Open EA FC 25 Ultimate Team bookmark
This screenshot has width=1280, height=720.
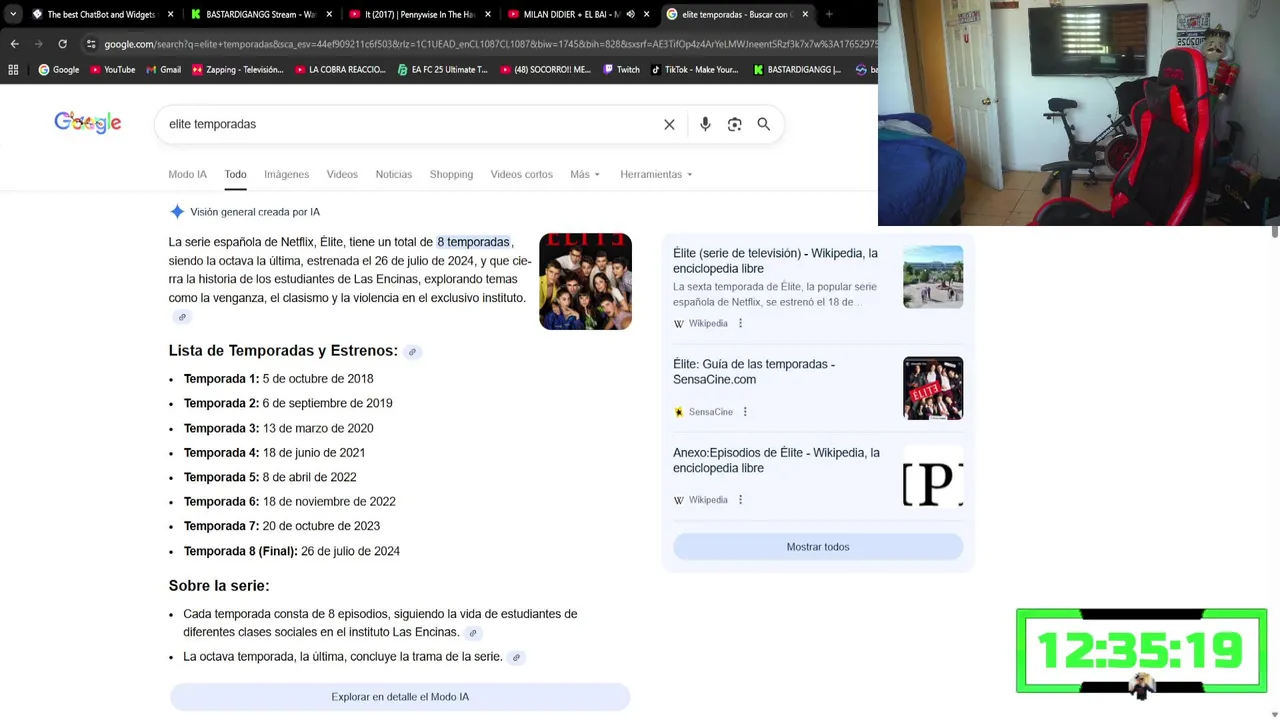(x=442, y=70)
